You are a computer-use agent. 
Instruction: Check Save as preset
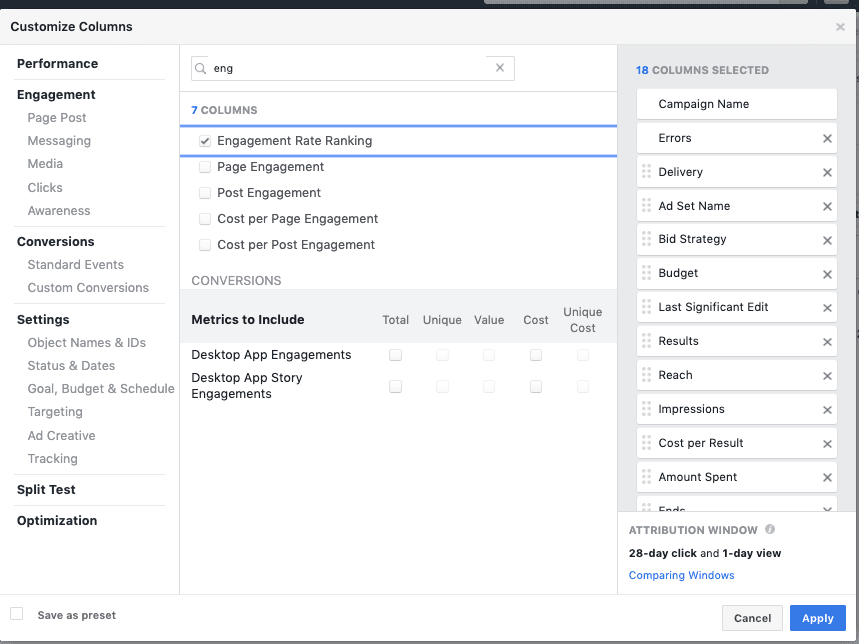click(x=17, y=614)
